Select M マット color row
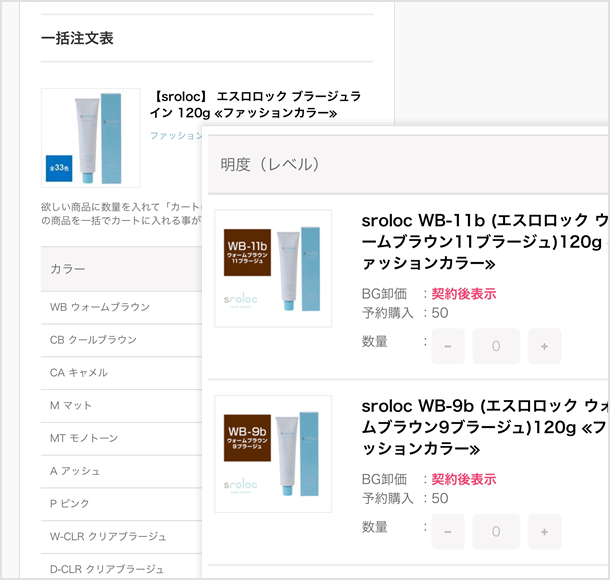The width and height of the screenshot is (610, 580). 72,405
